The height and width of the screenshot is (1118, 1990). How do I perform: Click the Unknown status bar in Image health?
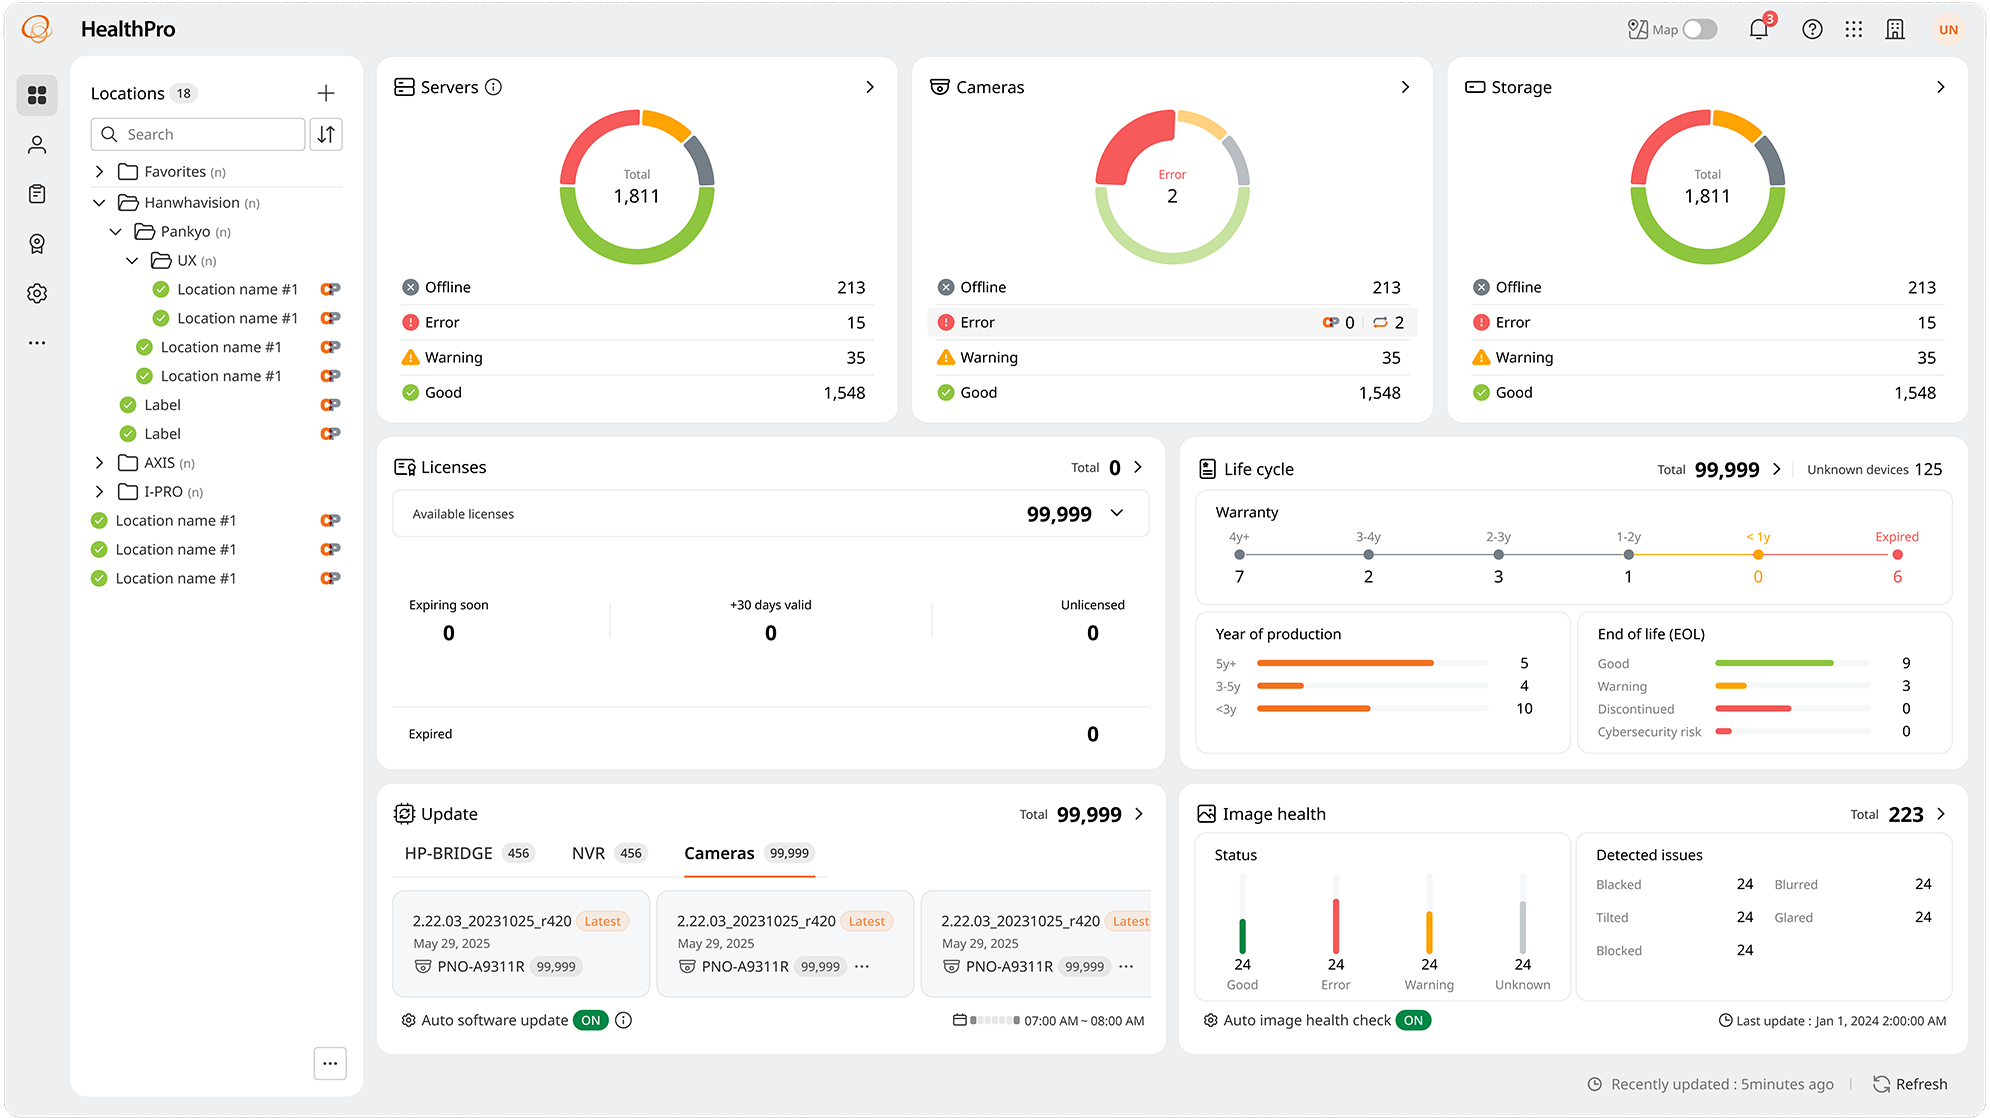(x=1523, y=914)
